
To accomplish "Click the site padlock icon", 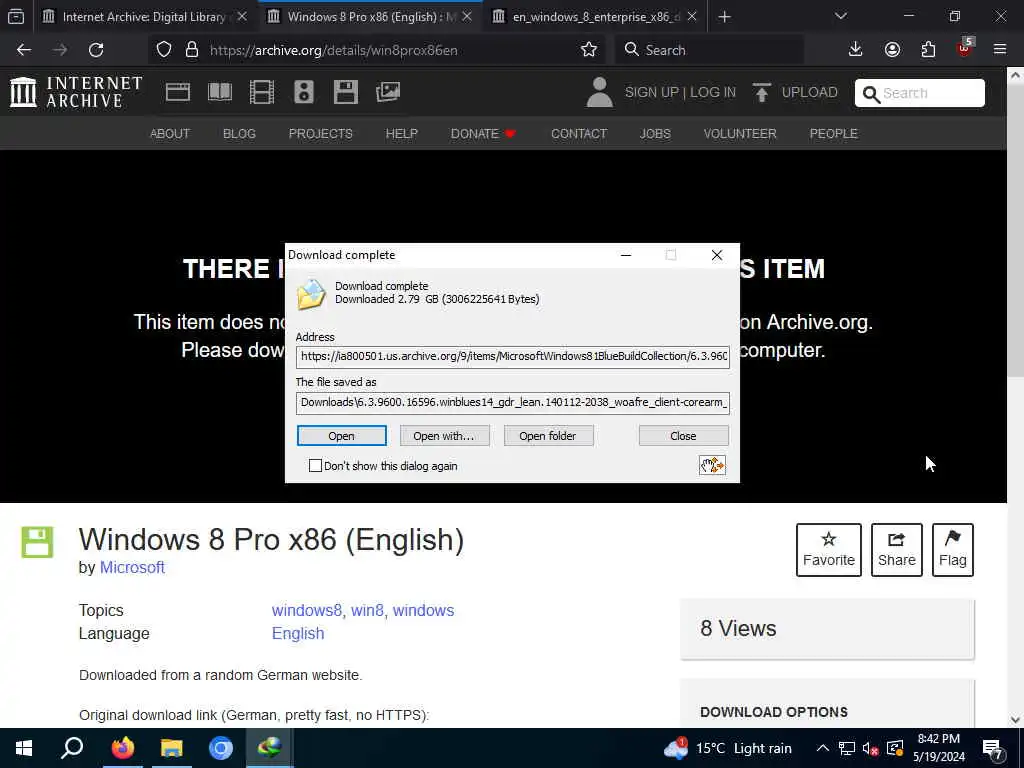I will (x=192, y=50).
